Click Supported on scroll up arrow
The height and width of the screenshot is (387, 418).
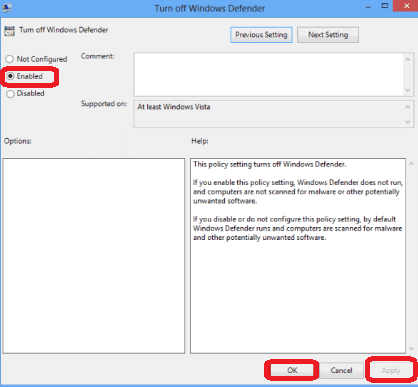tap(408, 107)
